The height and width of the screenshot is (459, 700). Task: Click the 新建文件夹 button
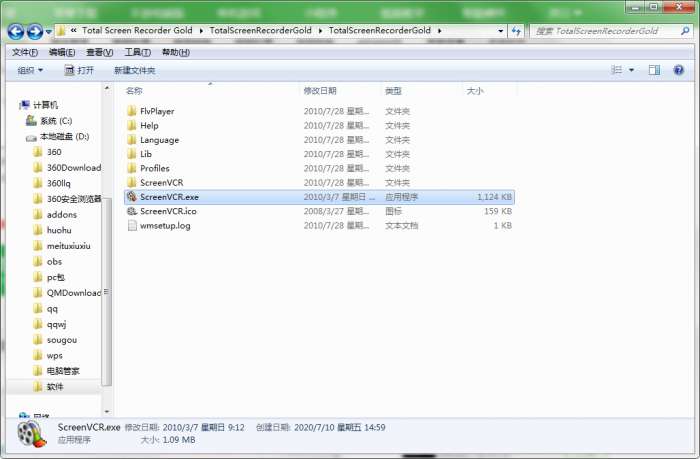tap(134, 70)
